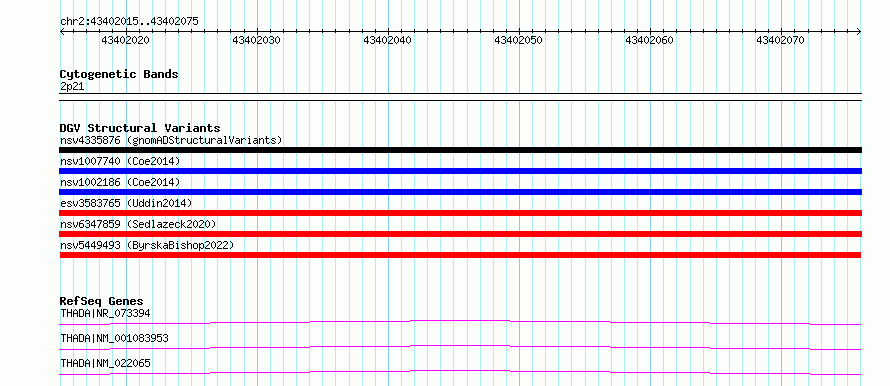Select the blue nsv1002186 variant bar
890x386 pixels.
tap(460, 192)
